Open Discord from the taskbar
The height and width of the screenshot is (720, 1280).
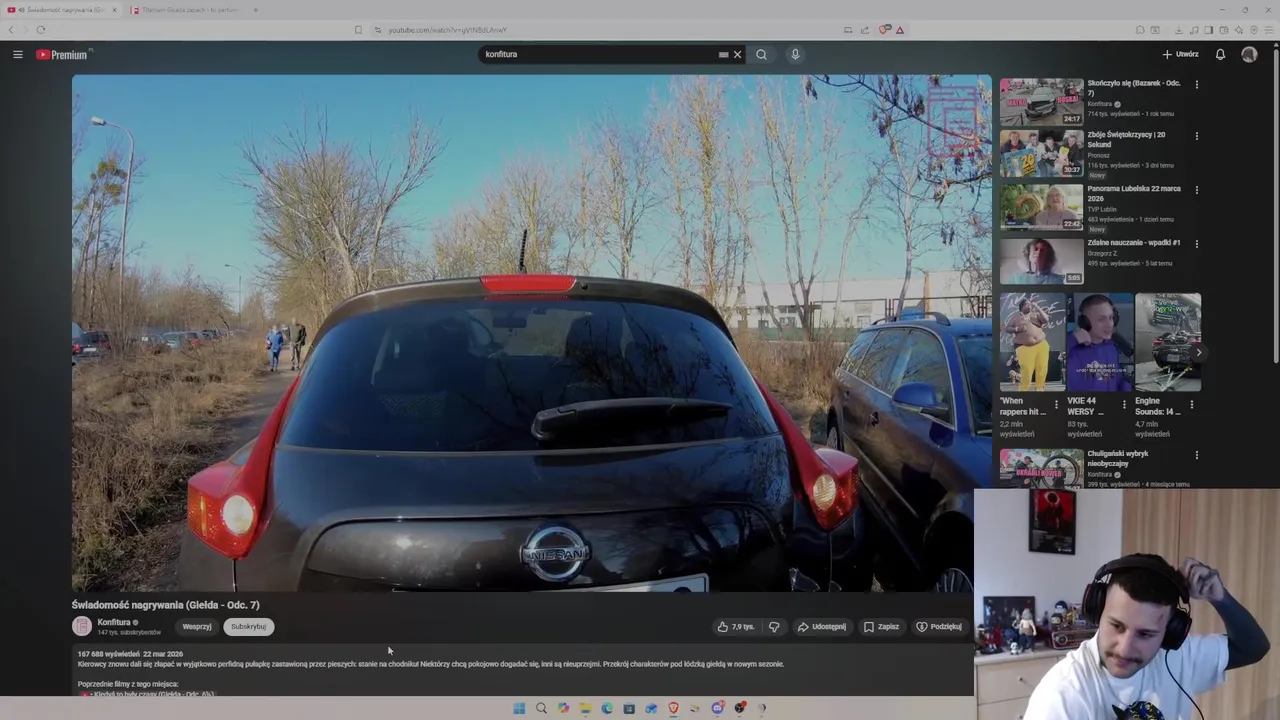click(717, 708)
